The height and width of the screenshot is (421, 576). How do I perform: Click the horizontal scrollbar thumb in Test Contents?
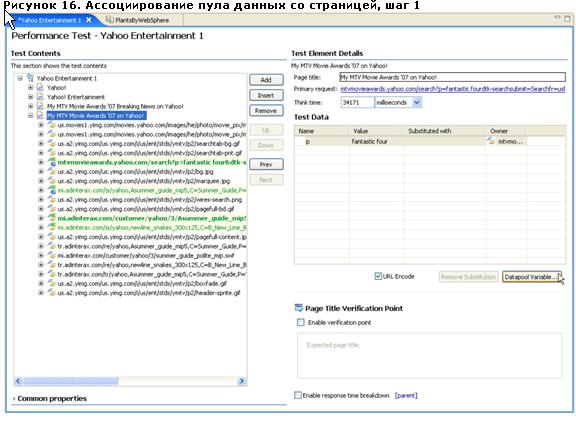click(x=71, y=381)
